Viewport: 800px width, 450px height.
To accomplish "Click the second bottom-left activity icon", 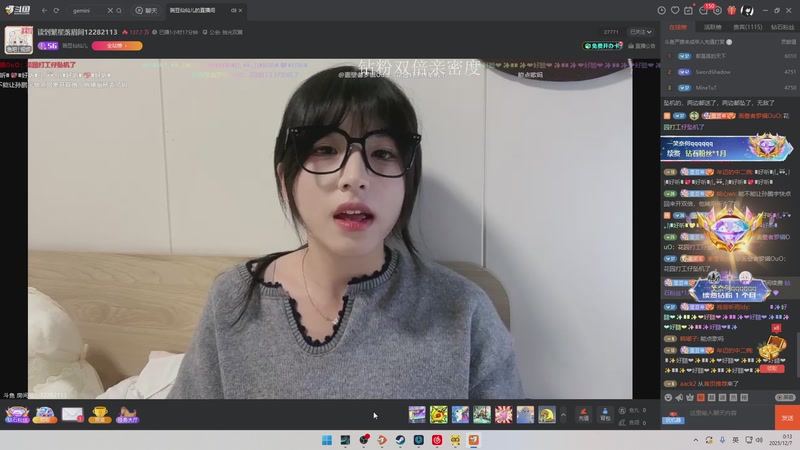I will coord(45,415).
